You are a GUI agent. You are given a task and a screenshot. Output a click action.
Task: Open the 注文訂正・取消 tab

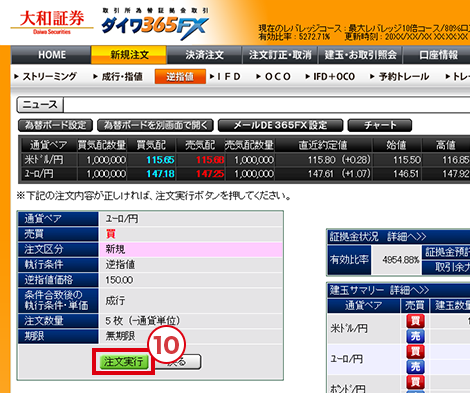(x=280, y=55)
